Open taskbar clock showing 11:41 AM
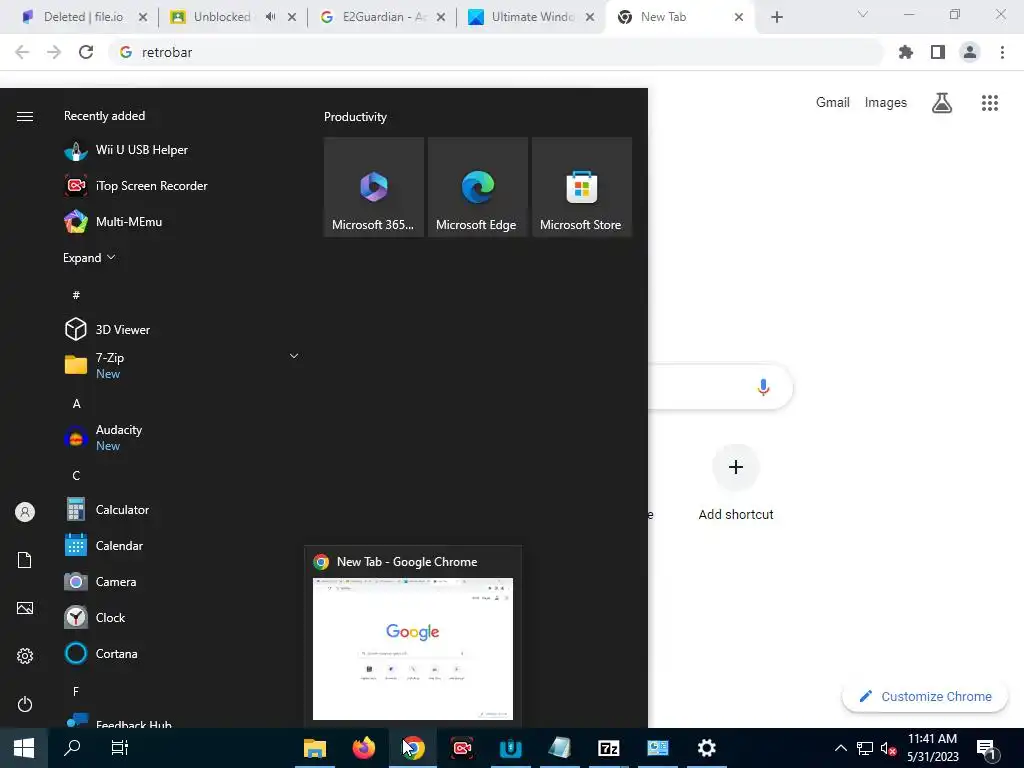The image size is (1024, 768). point(933,748)
